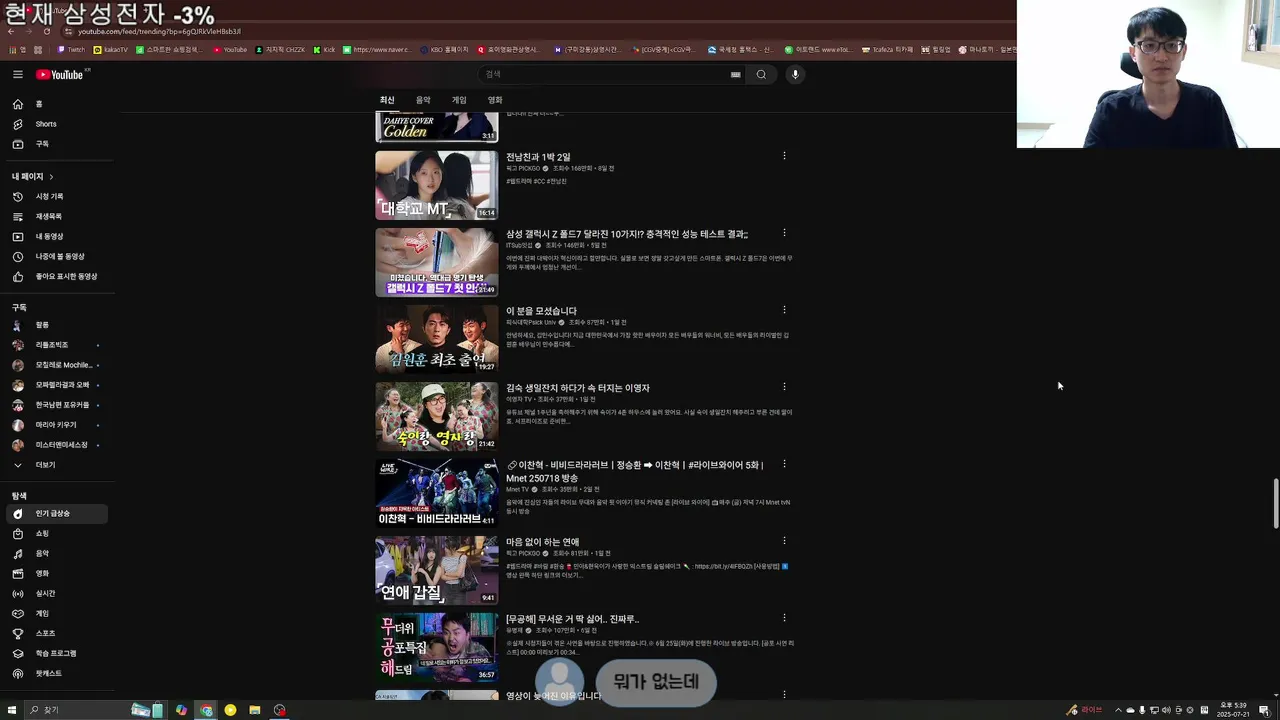Open the Kick bookmark

(325, 49)
